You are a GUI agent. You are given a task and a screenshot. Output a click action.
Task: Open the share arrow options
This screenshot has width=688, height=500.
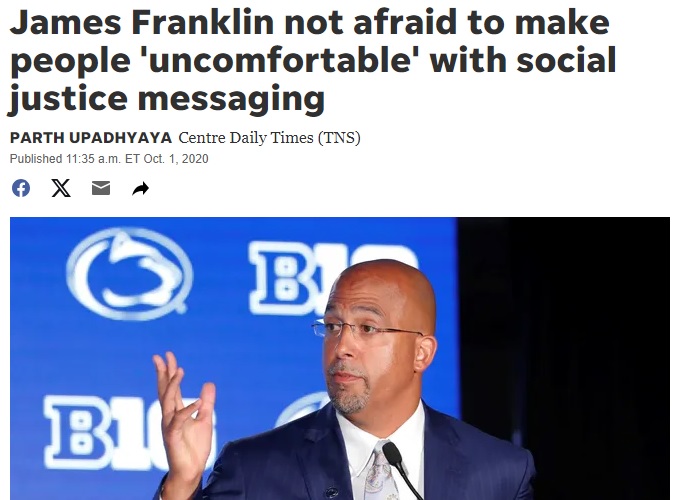pos(140,189)
